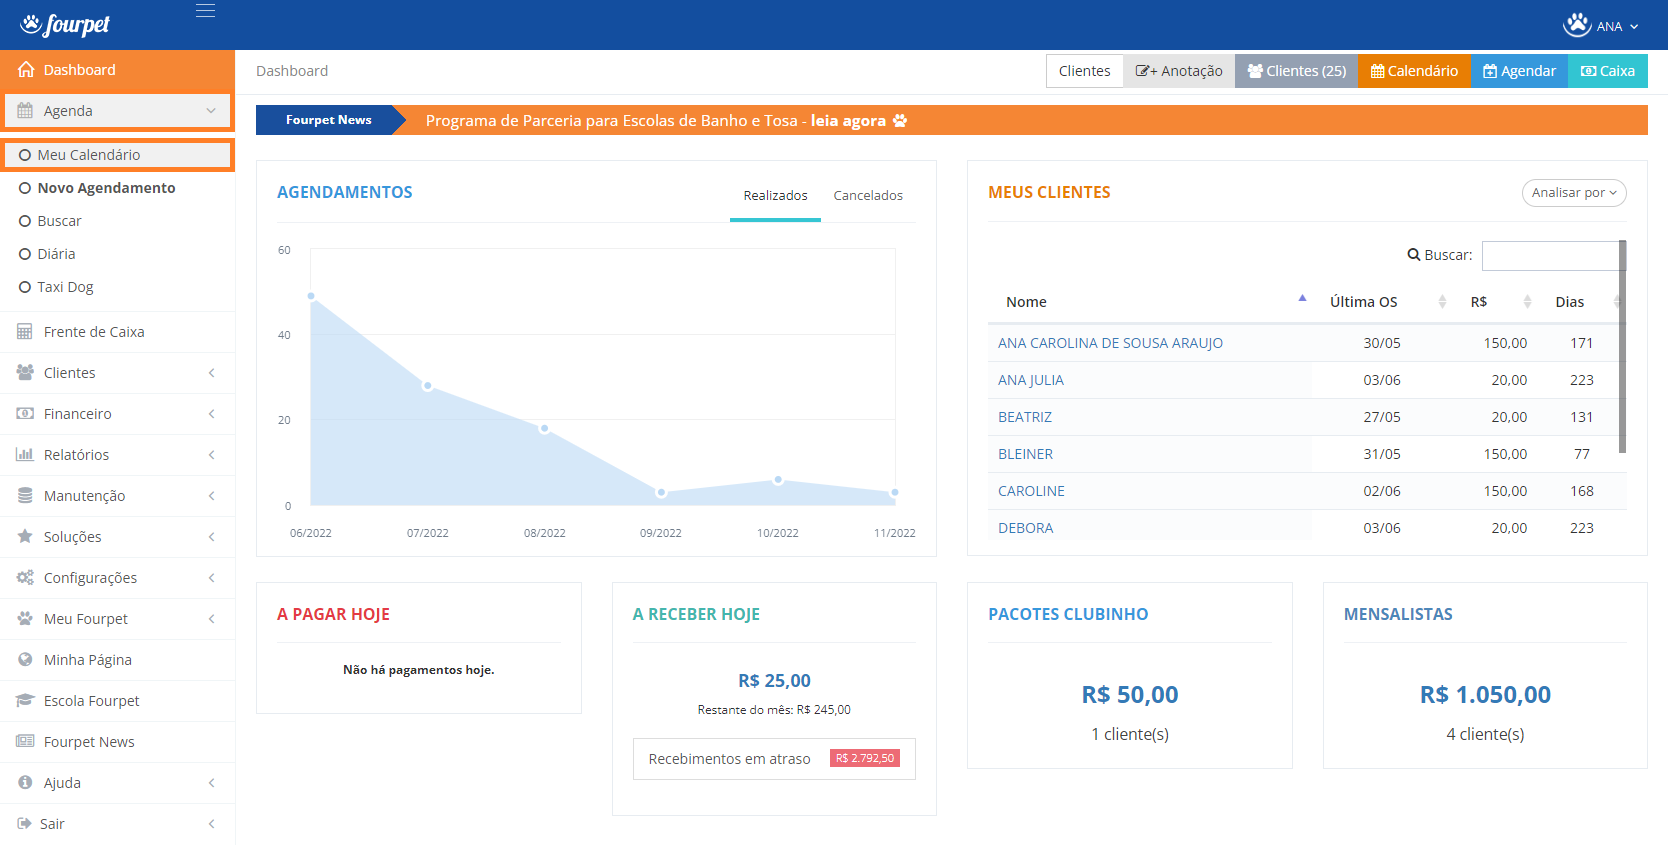Open Recebimentos em atraso box
This screenshot has width=1668, height=845.
[774, 759]
